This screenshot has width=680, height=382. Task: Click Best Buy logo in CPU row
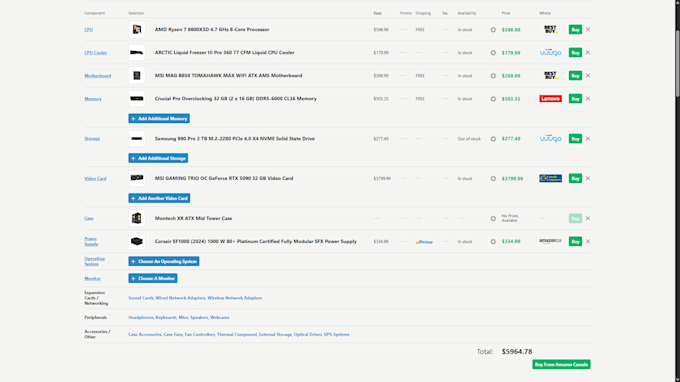click(x=550, y=29)
